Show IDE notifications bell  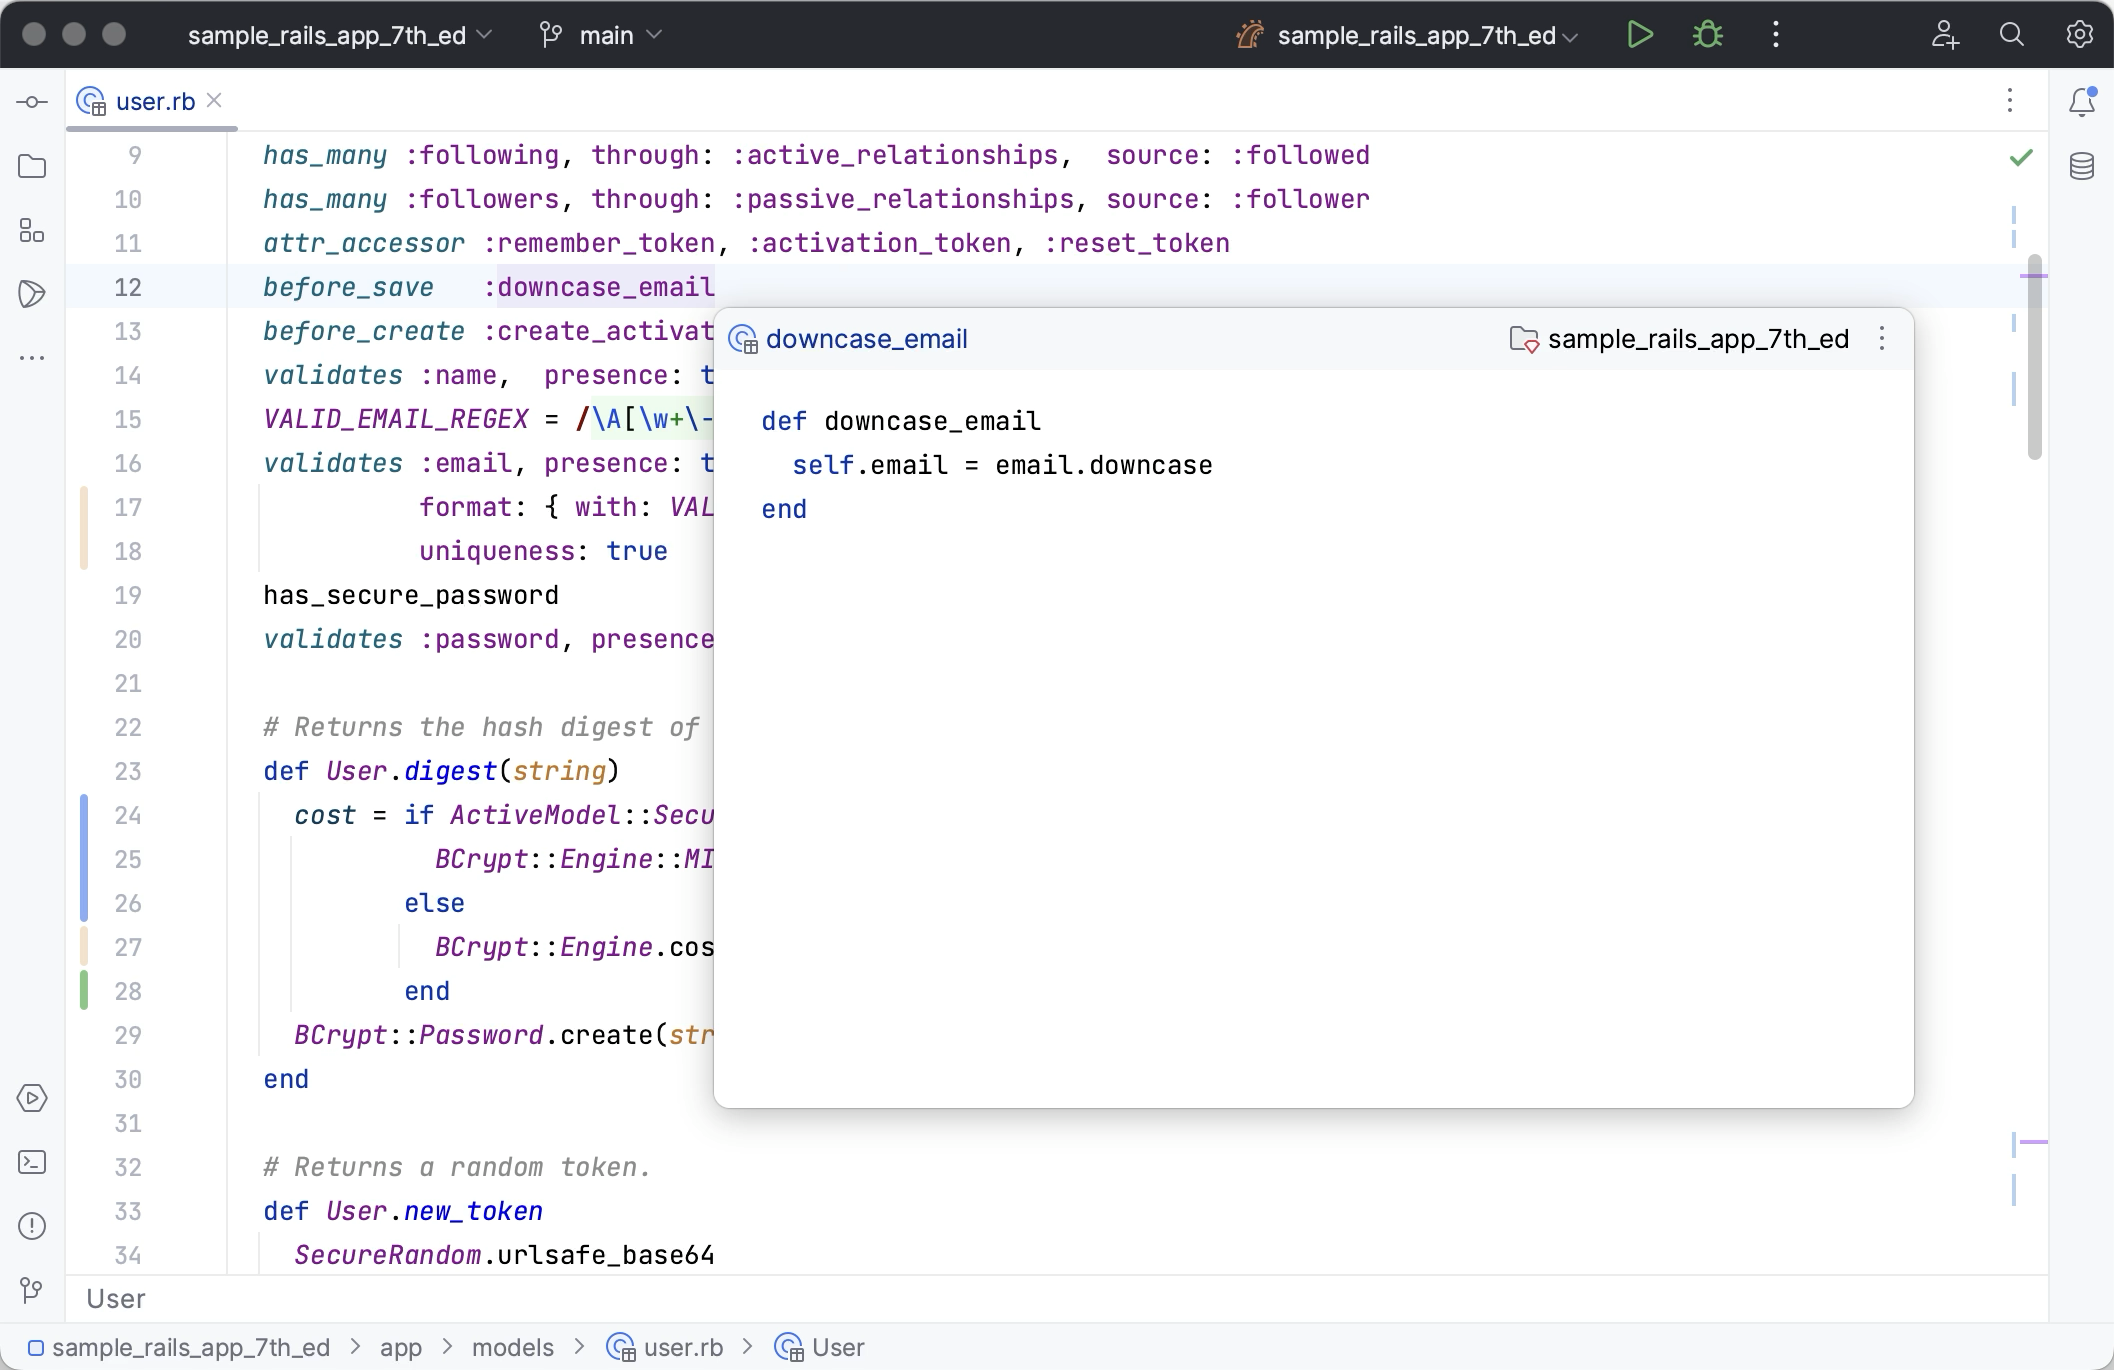coord(2082,102)
